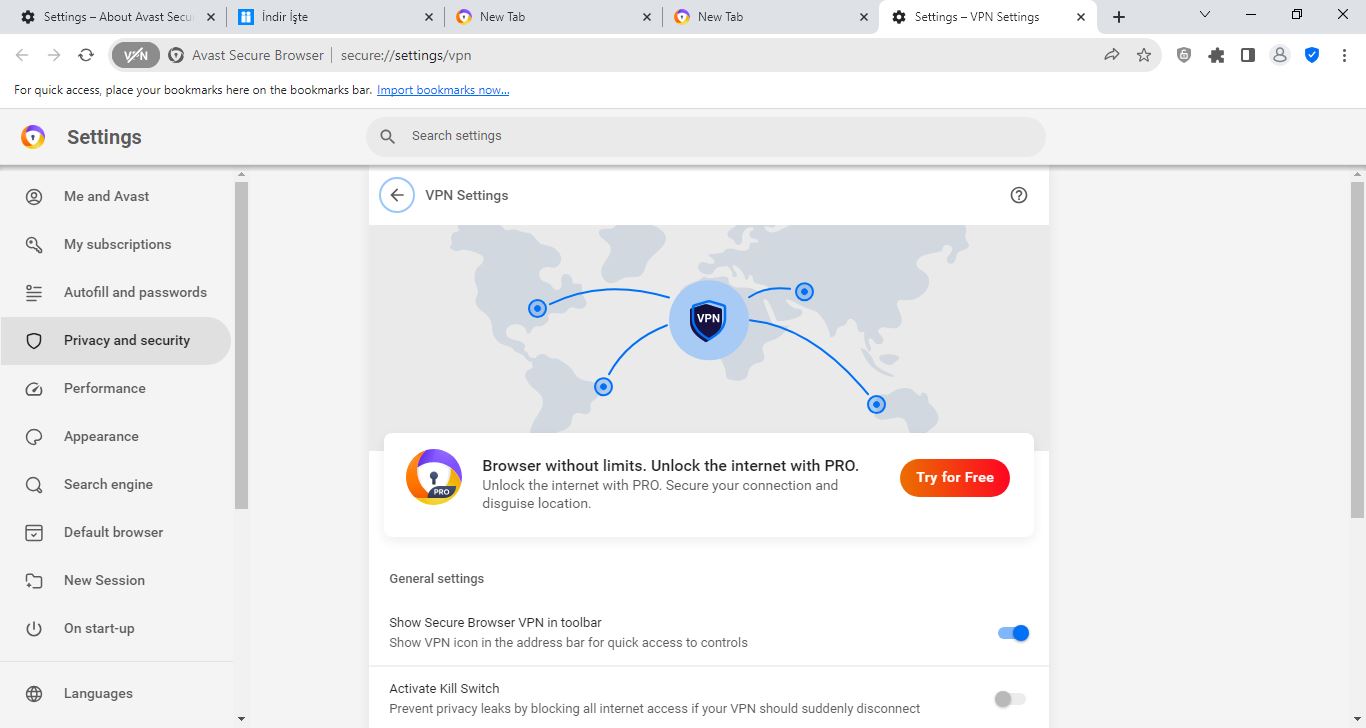The height and width of the screenshot is (728, 1366).
Task: Click the blue Avast security shield icon
Action: tap(1312, 55)
